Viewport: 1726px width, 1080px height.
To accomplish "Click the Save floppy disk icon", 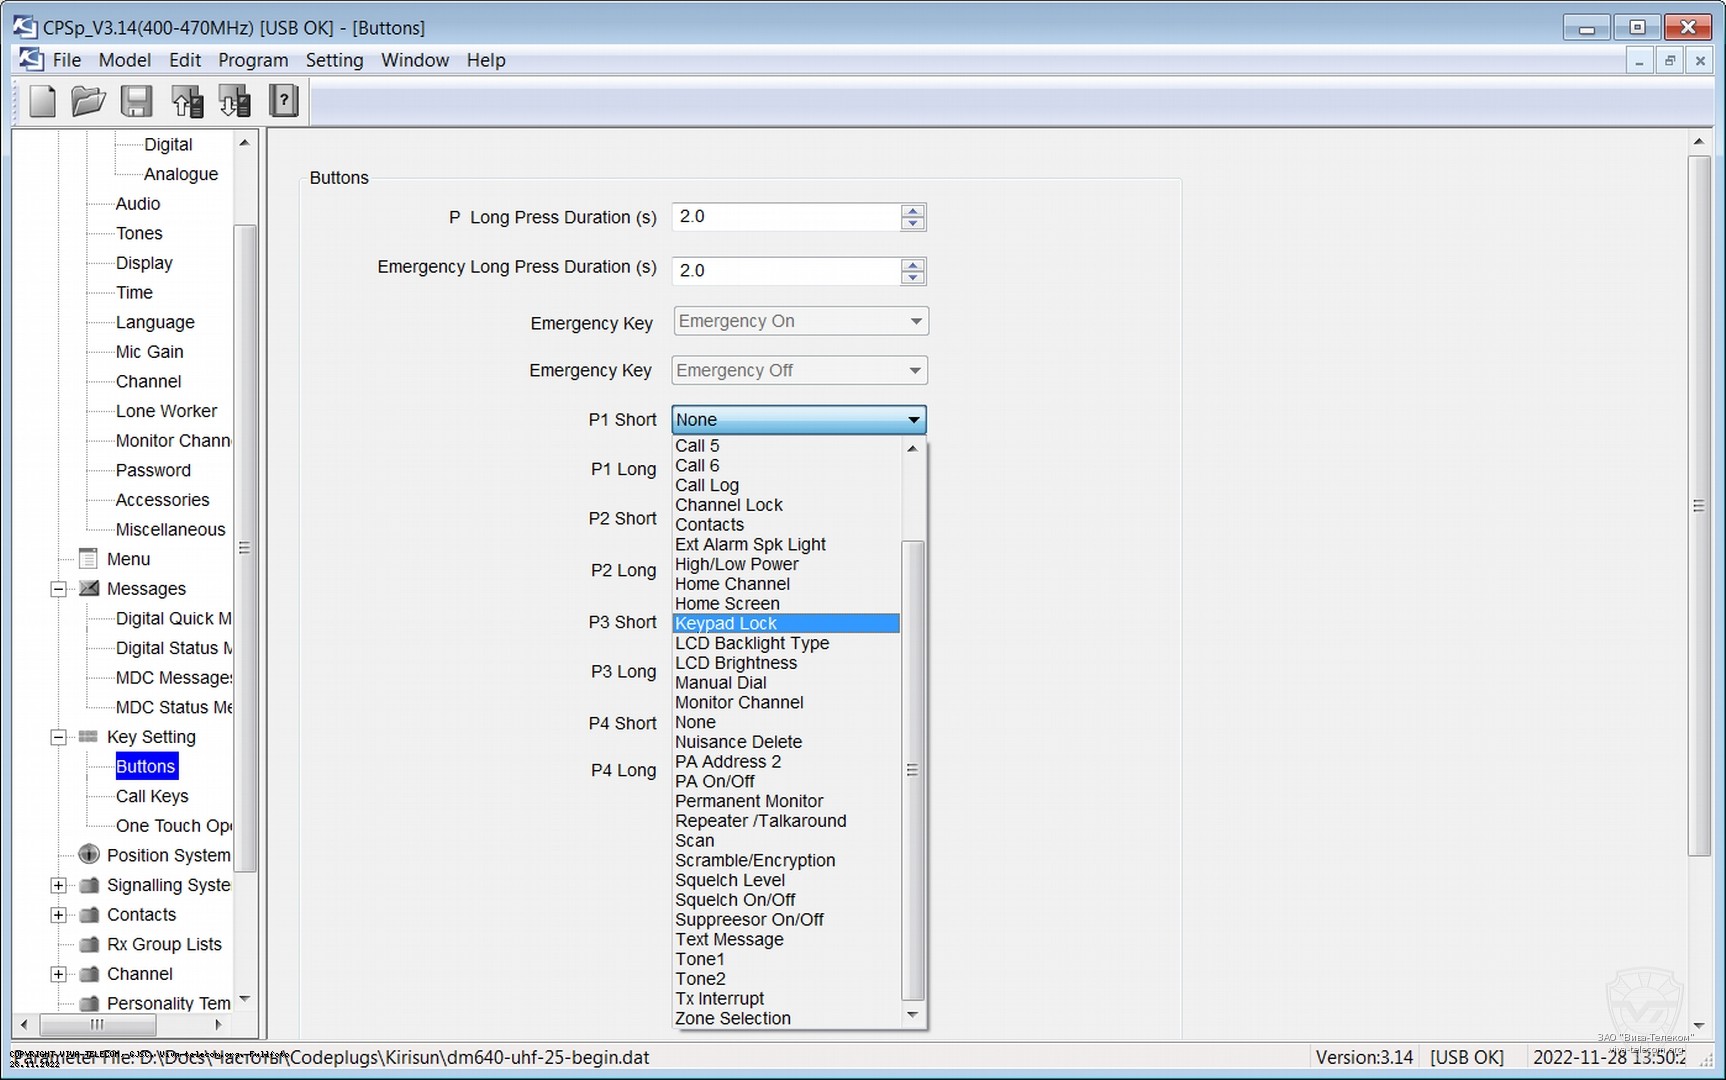I will point(136,101).
